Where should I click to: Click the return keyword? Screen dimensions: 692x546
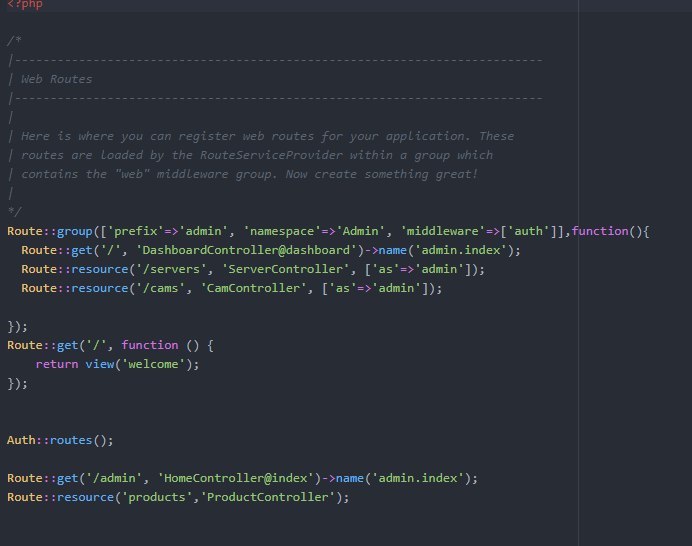tap(56, 364)
